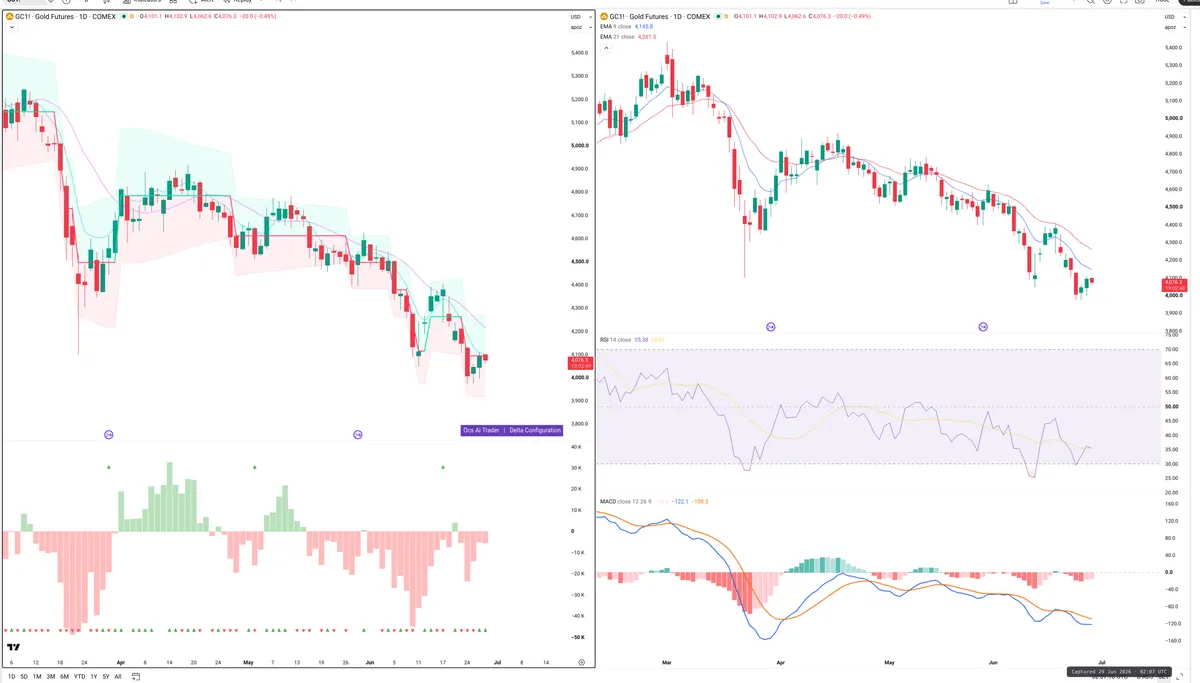Screen dimensions: 1200x683
Task: Select the EMA 21 close legend
Action: [x=616, y=36]
